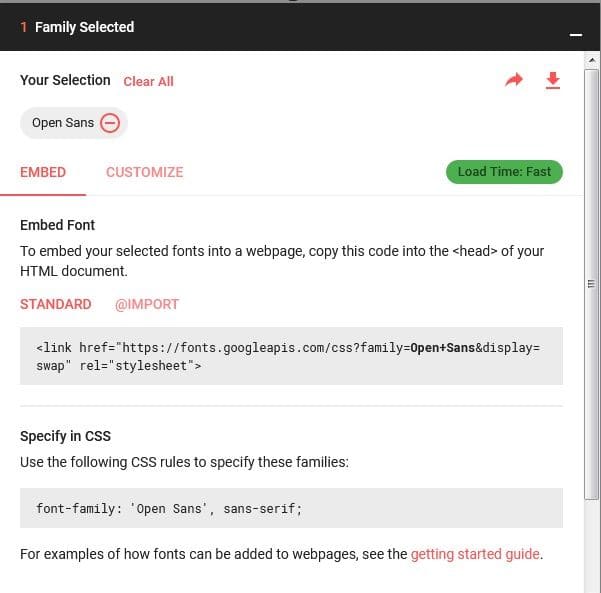Click the Open Sans chip label

click(63, 123)
